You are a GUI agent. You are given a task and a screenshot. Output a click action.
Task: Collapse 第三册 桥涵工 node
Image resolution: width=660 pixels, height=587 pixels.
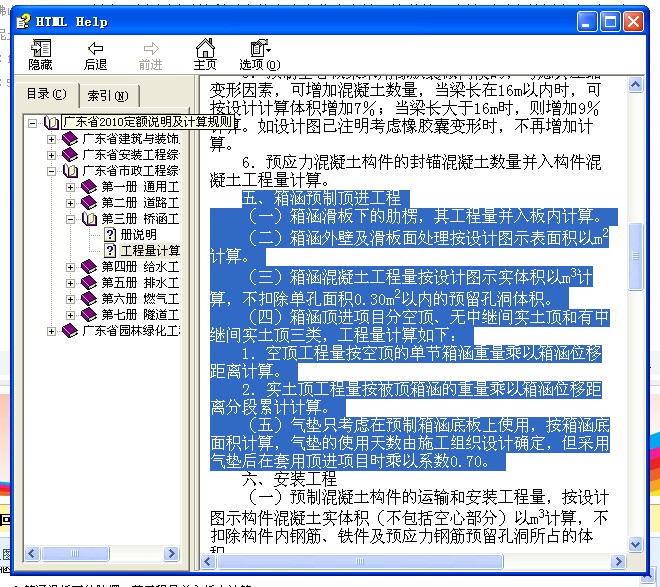(x=70, y=219)
